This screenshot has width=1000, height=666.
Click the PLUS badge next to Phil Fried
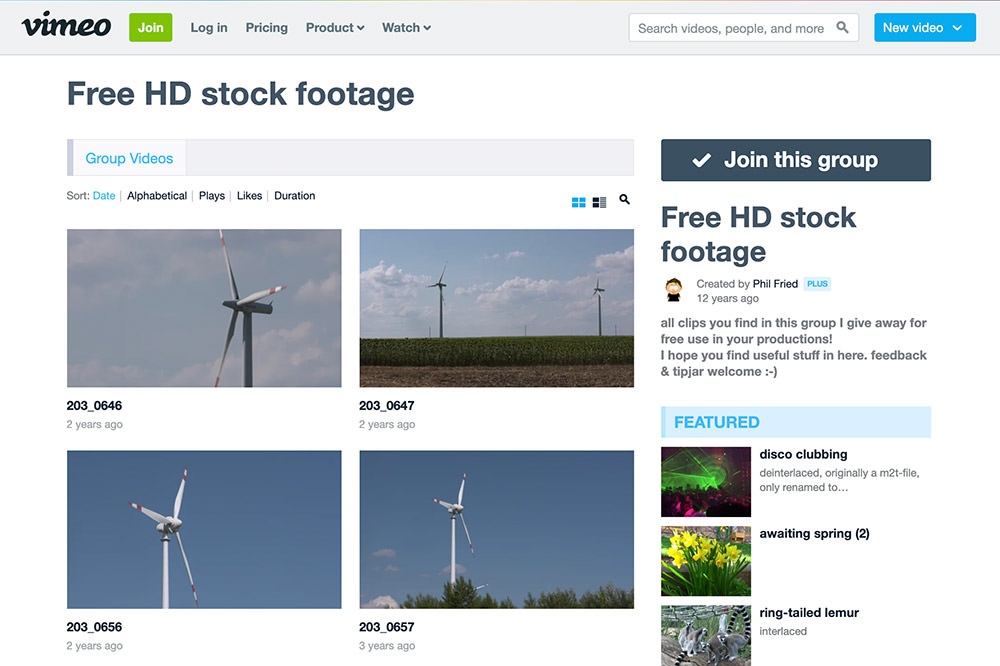pos(817,284)
